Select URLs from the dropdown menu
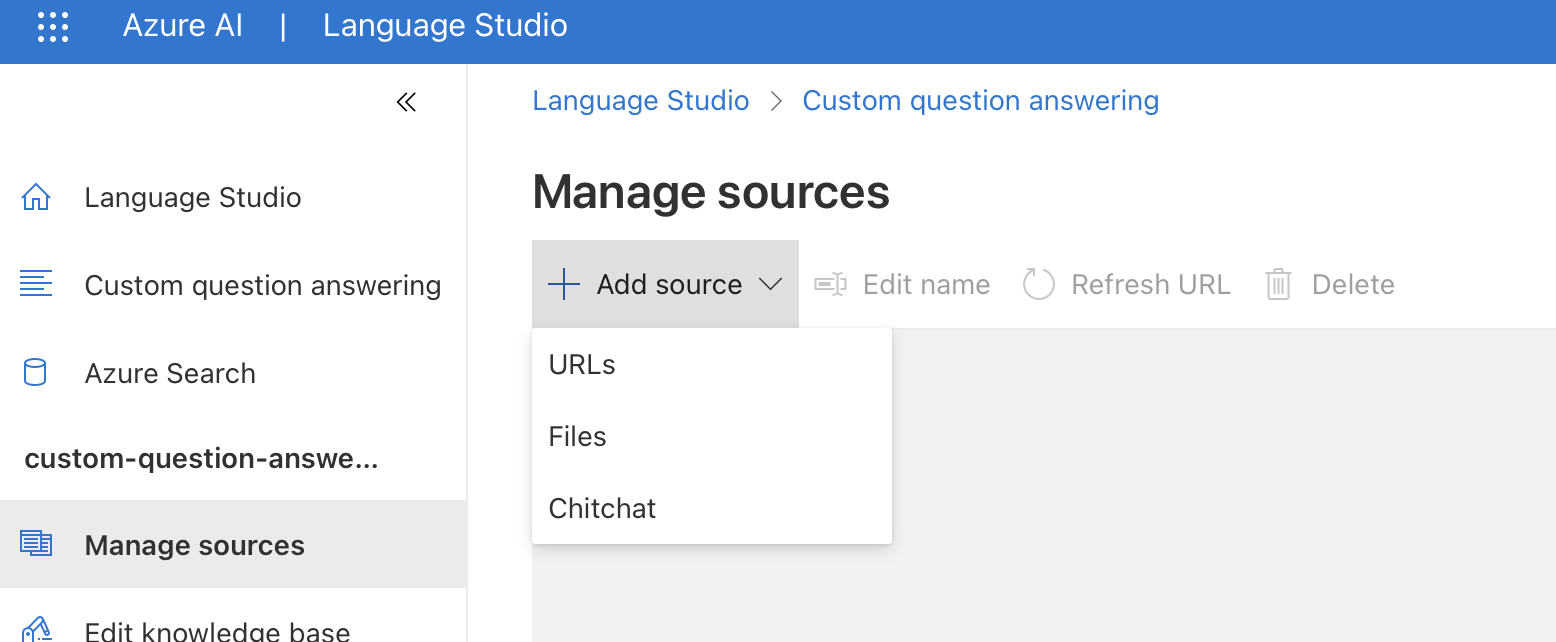This screenshot has height=642, width=1556. click(x=582, y=365)
